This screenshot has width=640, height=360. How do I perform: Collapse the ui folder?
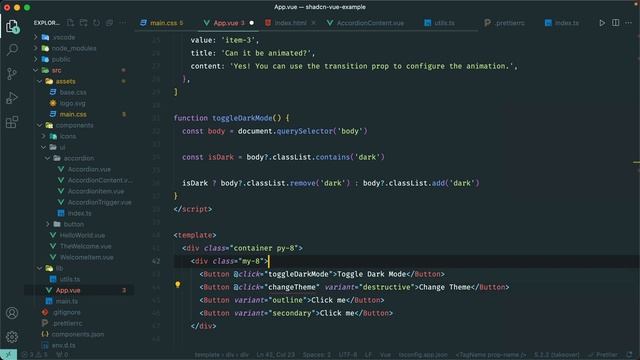point(62,147)
